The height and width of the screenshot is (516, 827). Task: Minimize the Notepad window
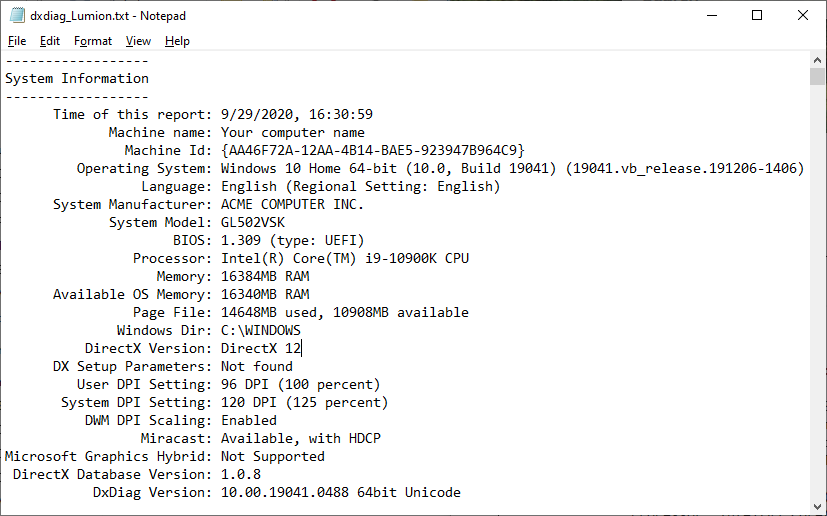point(711,16)
